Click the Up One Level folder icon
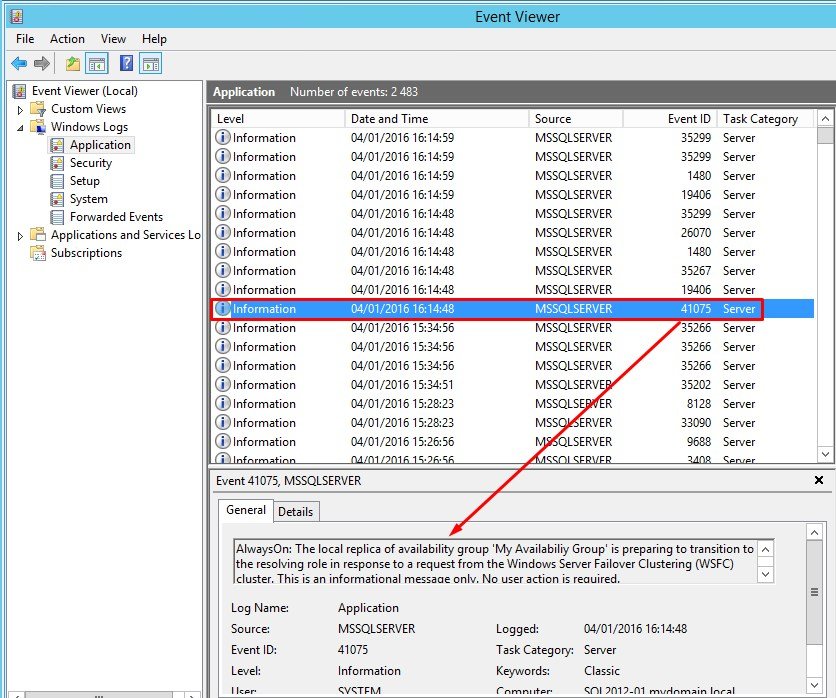The width and height of the screenshot is (836, 698). [73, 64]
